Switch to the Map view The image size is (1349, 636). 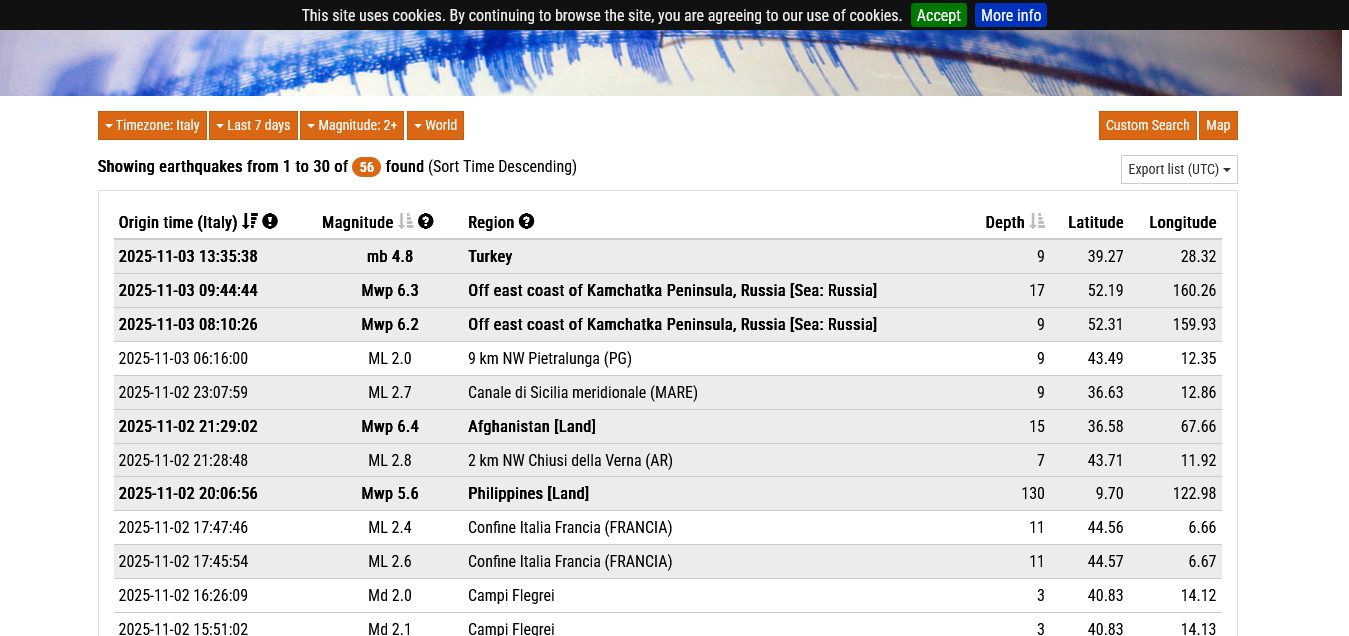click(1217, 125)
